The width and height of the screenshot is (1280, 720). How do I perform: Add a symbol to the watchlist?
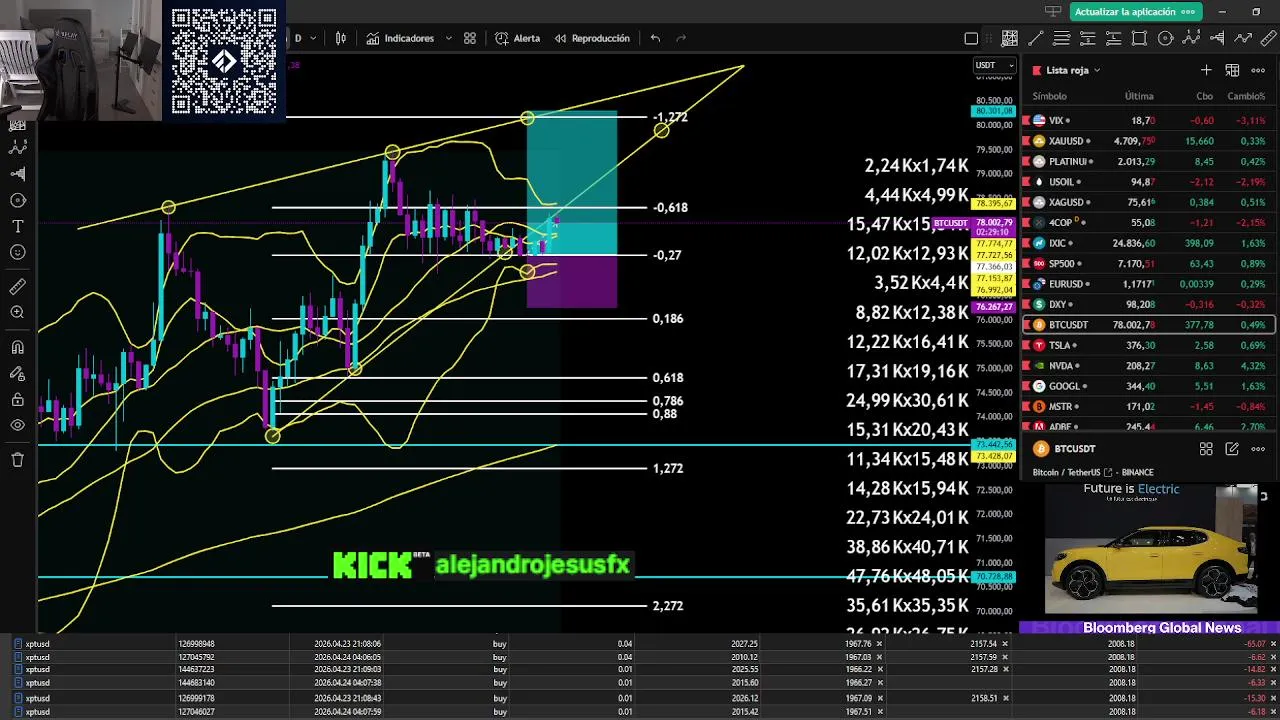point(1206,70)
